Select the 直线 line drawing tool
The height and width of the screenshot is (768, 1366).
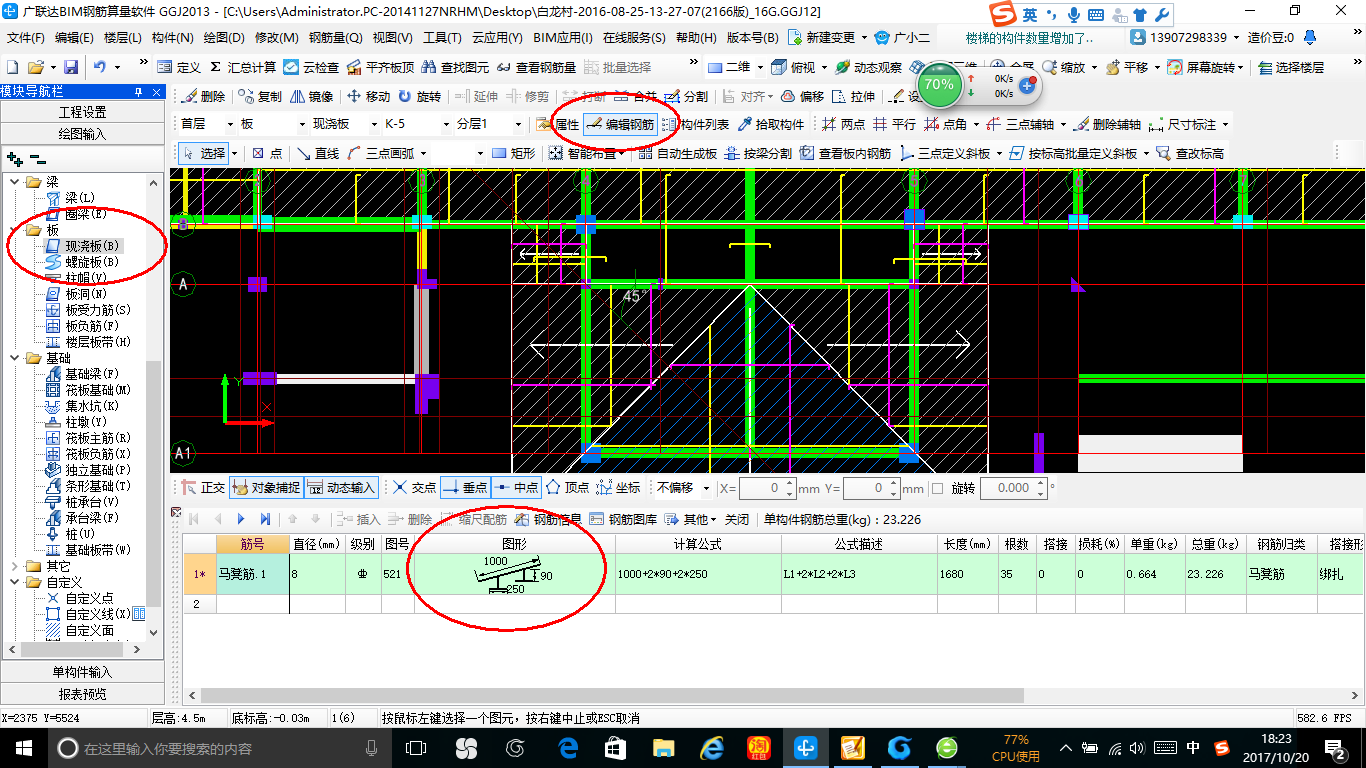(x=316, y=153)
